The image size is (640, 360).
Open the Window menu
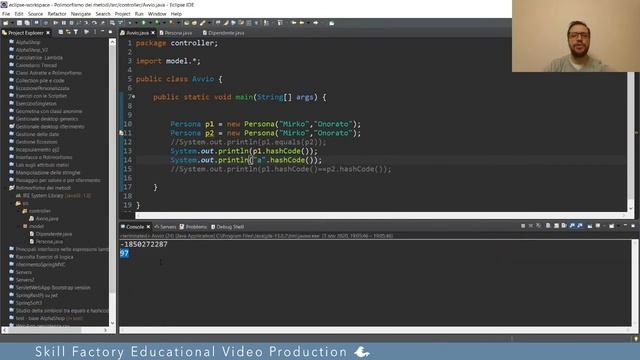coord(157,14)
